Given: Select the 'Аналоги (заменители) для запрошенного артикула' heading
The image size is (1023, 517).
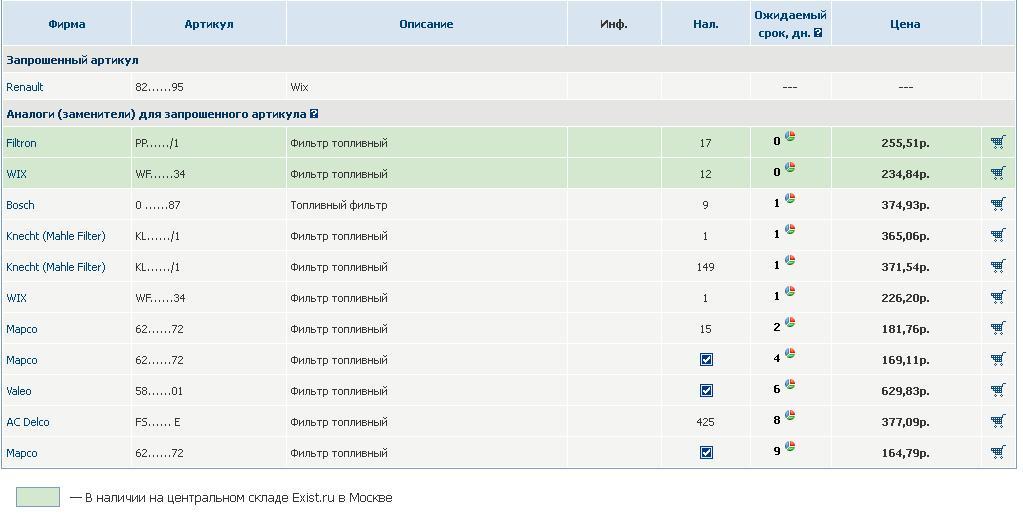Looking at the screenshot, I should point(157,114).
